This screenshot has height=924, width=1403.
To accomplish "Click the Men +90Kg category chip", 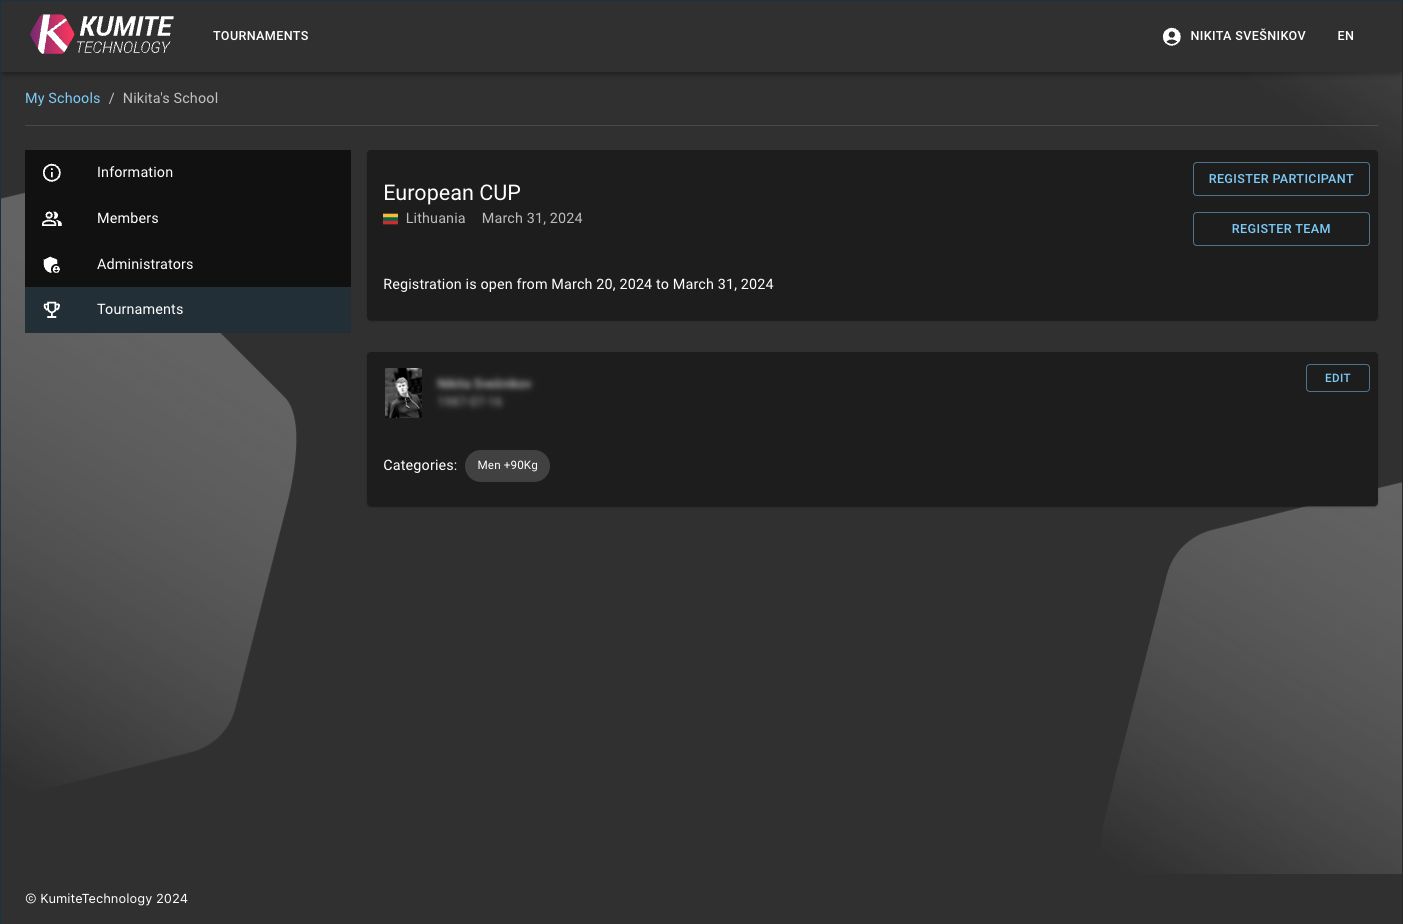I will (x=507, y=466).
